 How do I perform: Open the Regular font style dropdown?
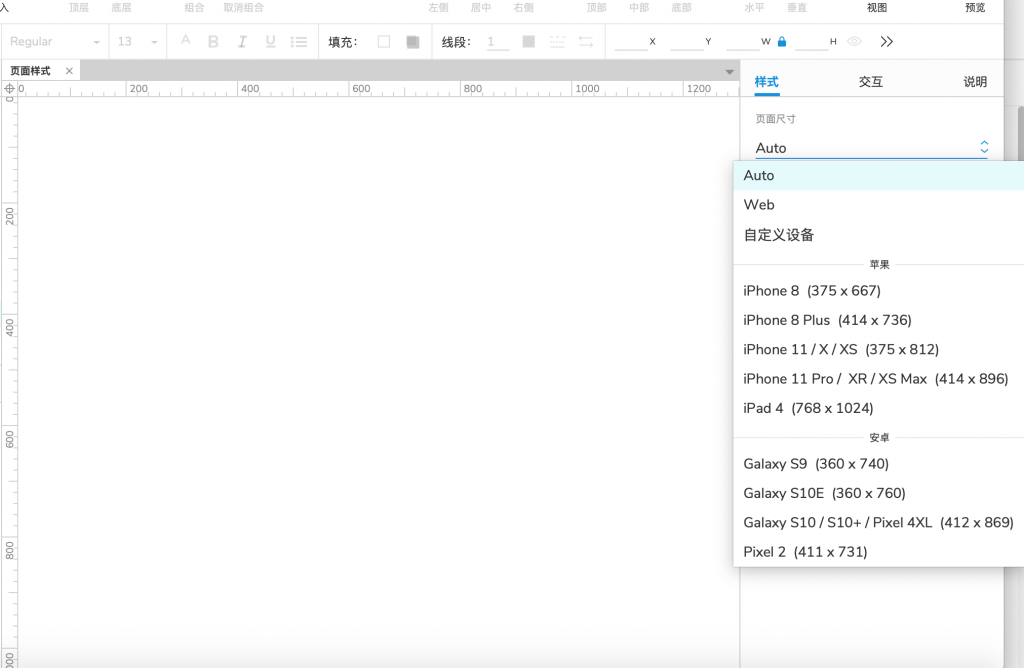click(x=55, y=42)
